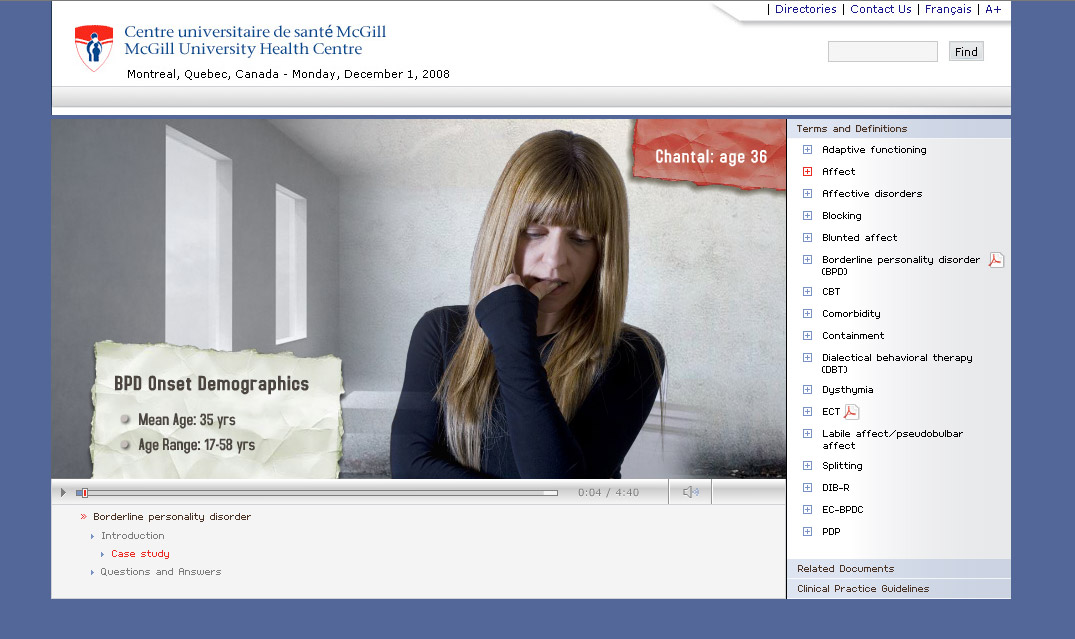1075x639 pixels.
Task: Expand the PDP definition
Action: 808,531
